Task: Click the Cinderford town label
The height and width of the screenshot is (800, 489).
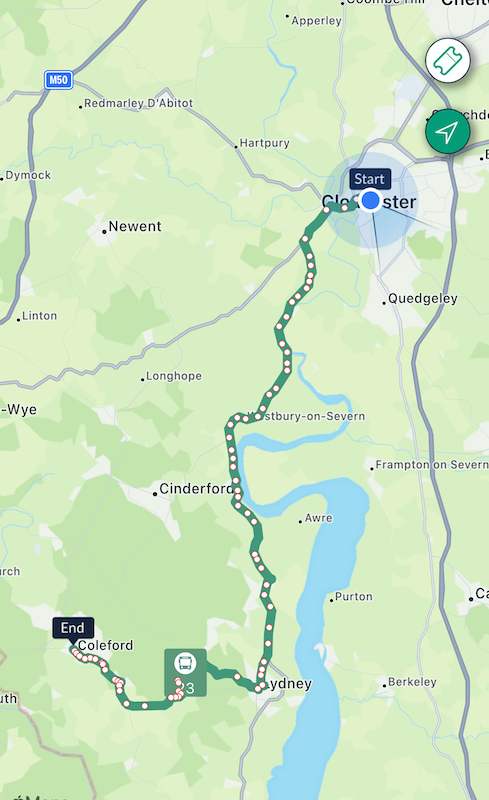Action: 196,489
